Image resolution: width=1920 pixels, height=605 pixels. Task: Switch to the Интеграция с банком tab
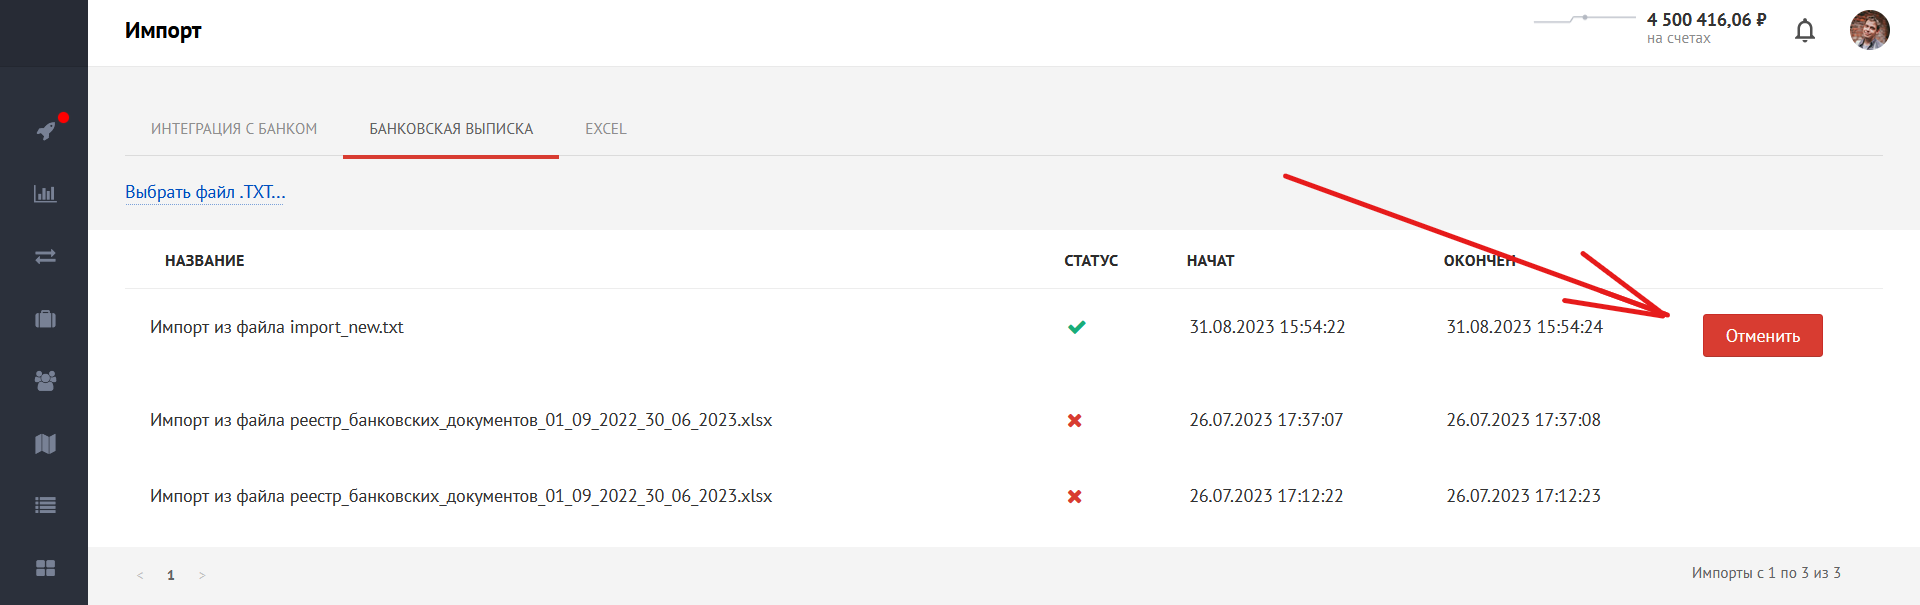pos(234,129)
